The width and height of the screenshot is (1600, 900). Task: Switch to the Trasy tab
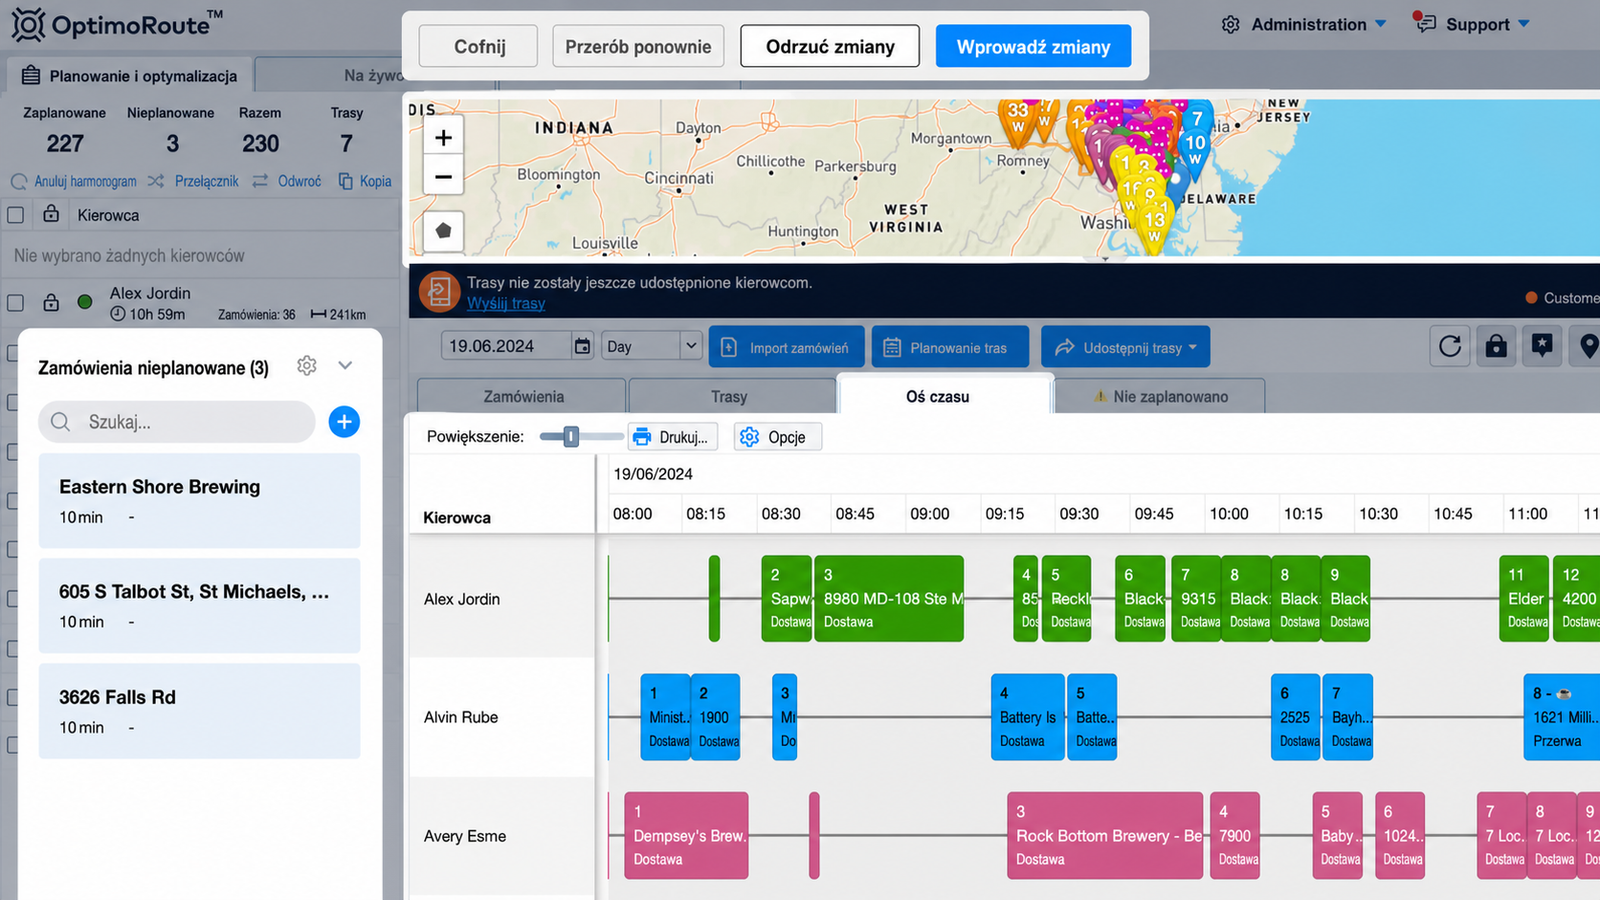click(729, 396)
